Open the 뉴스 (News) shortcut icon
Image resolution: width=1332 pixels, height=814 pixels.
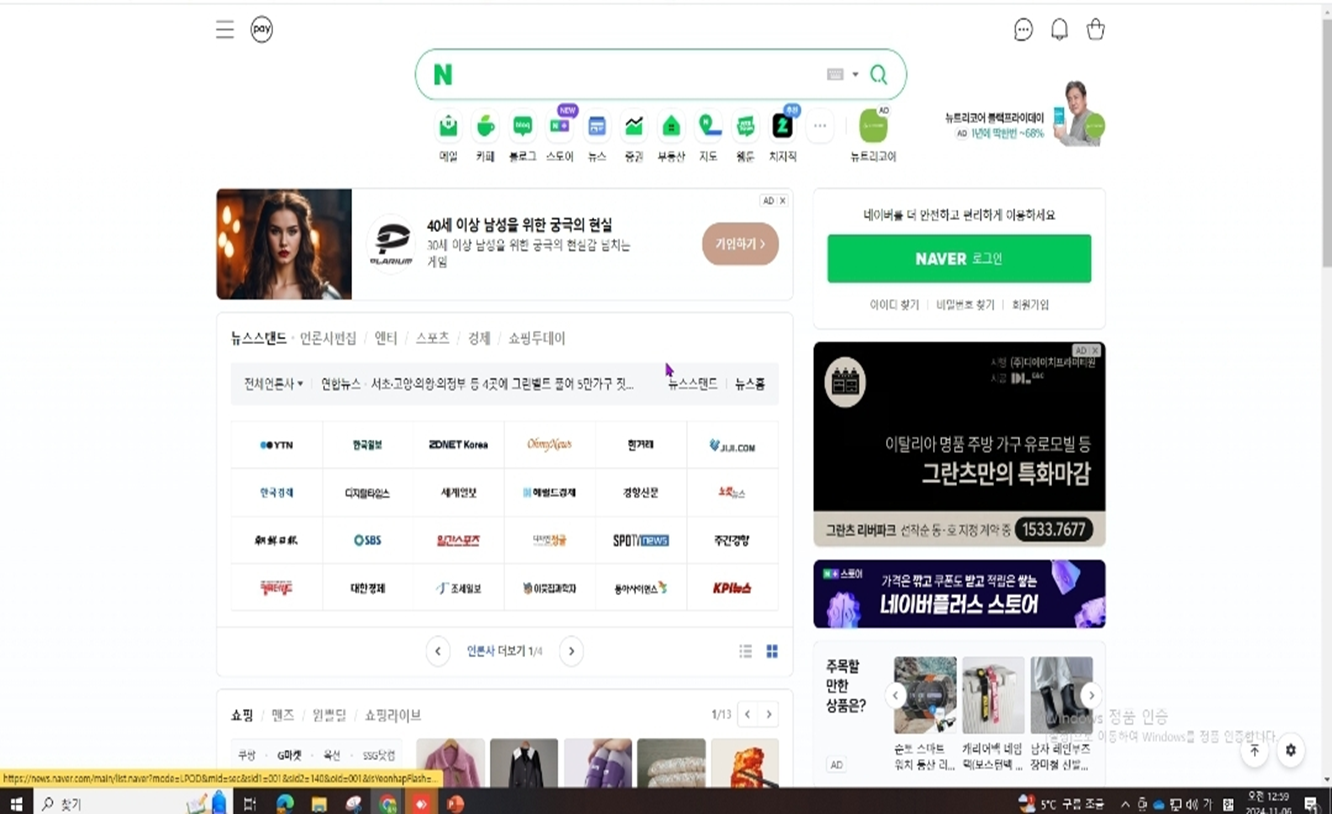pos(597,126)
